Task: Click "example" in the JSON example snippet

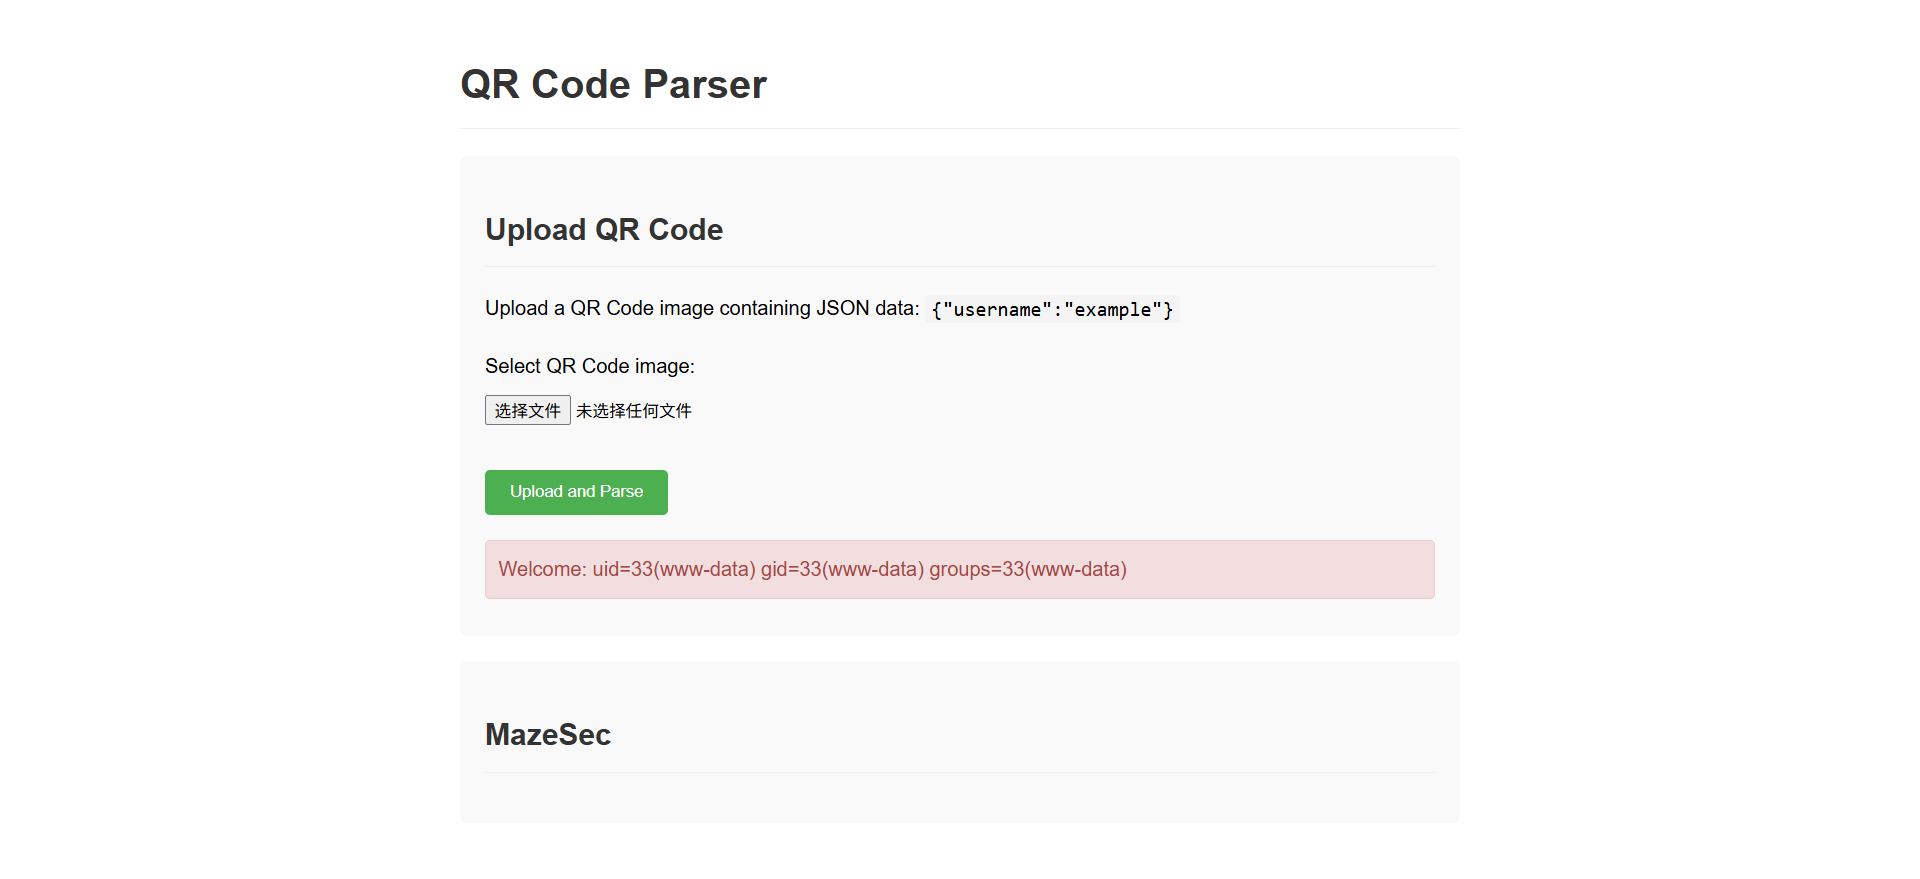Action: [x=1112, y=310]
